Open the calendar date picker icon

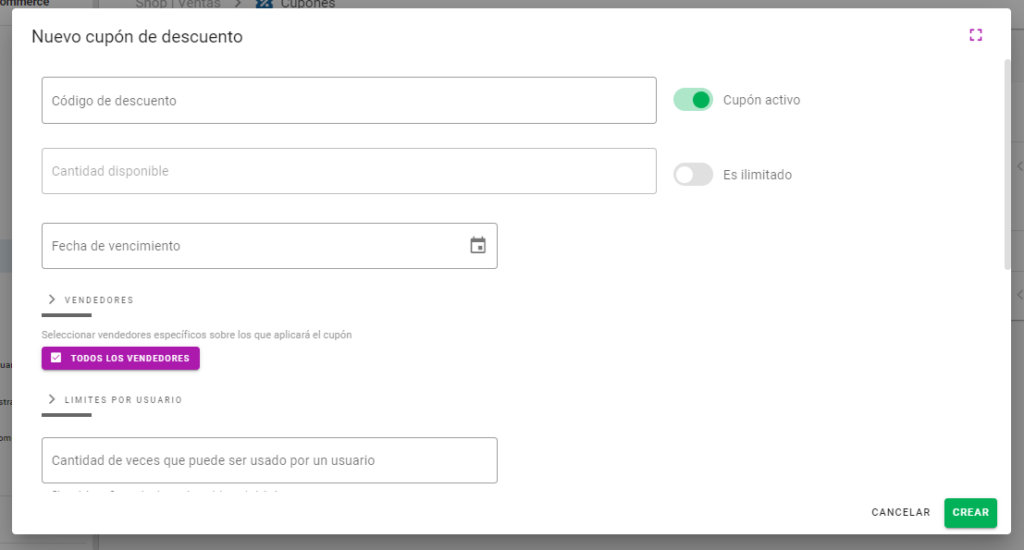coord(478,245)
